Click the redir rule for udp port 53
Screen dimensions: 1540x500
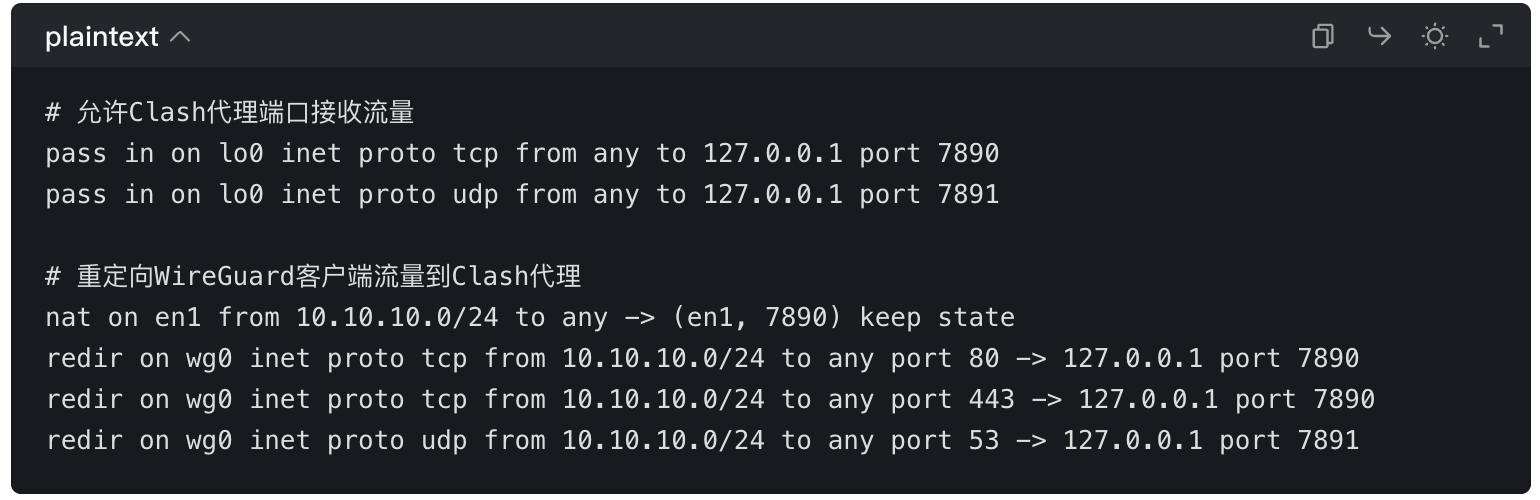tap(702, 441)
